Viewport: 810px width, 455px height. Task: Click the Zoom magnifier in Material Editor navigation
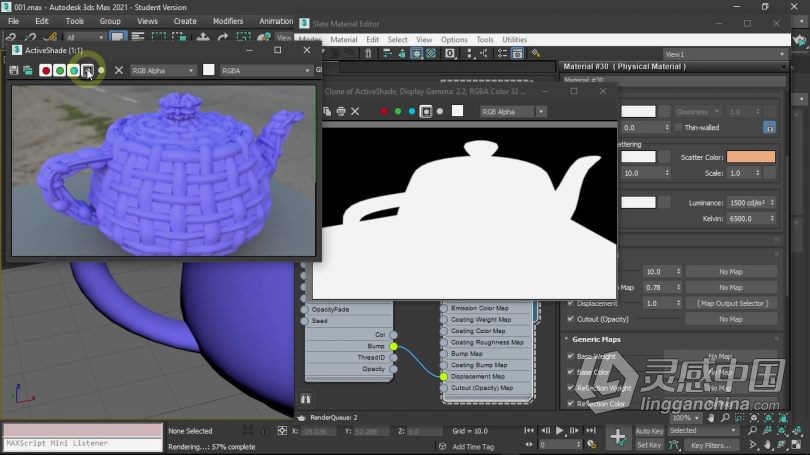coord(725,418)
